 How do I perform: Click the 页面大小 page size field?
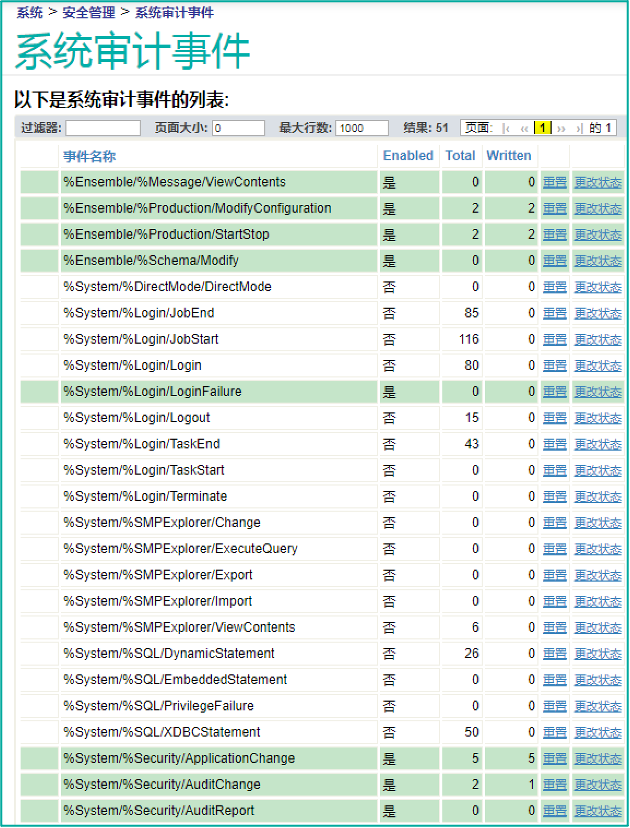(x=238, y=128)
